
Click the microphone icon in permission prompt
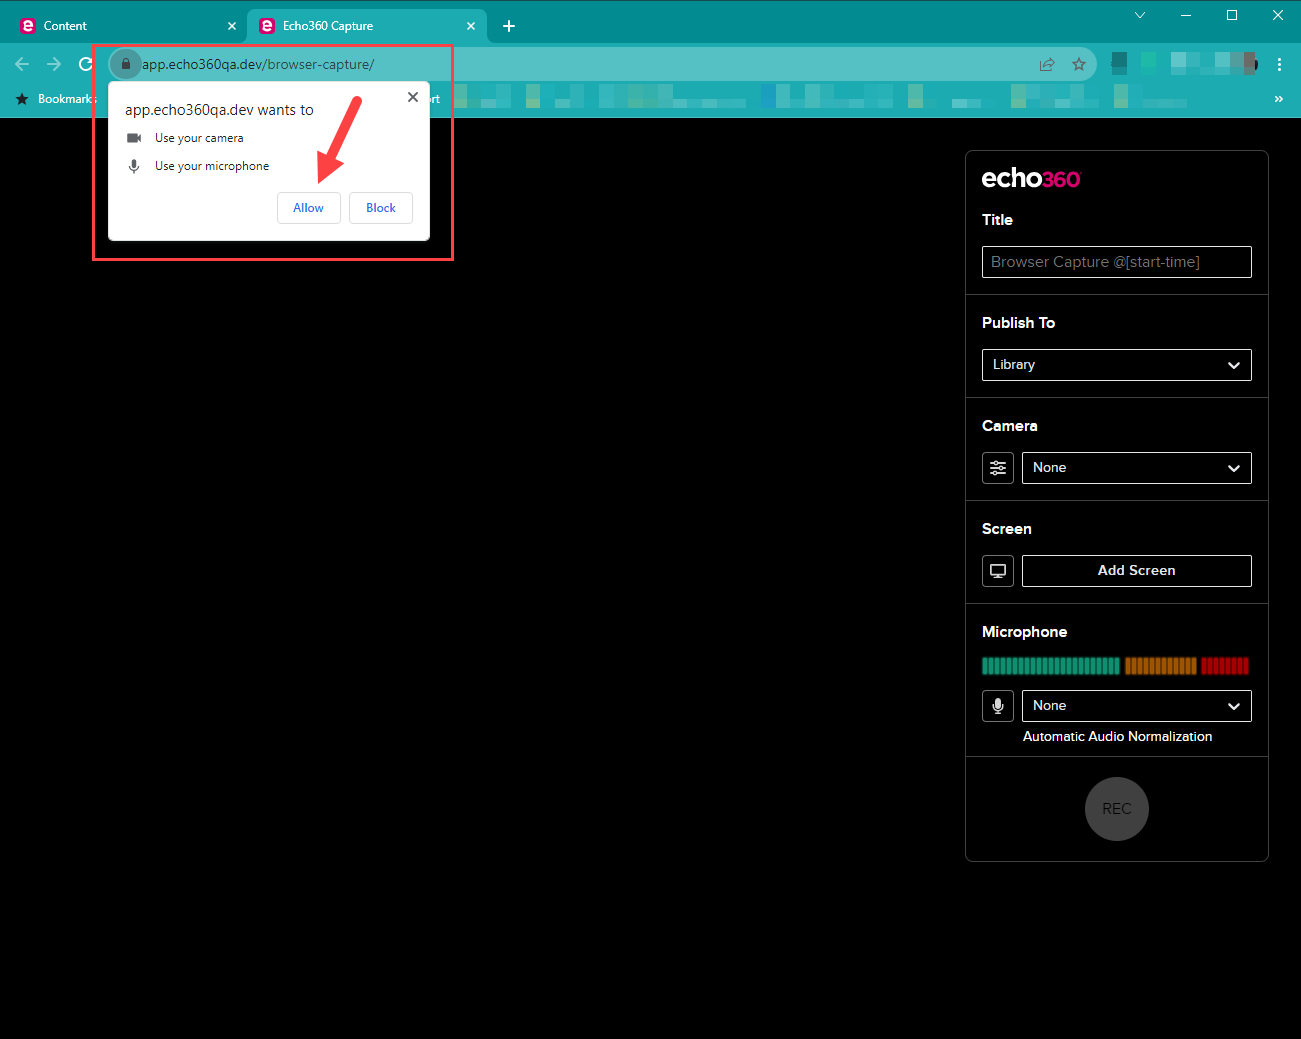(134, 166)
